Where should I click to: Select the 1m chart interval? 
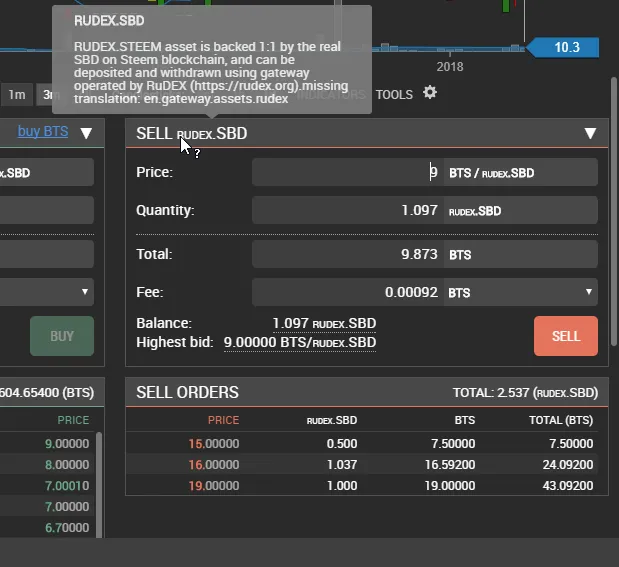click(17, 95)
